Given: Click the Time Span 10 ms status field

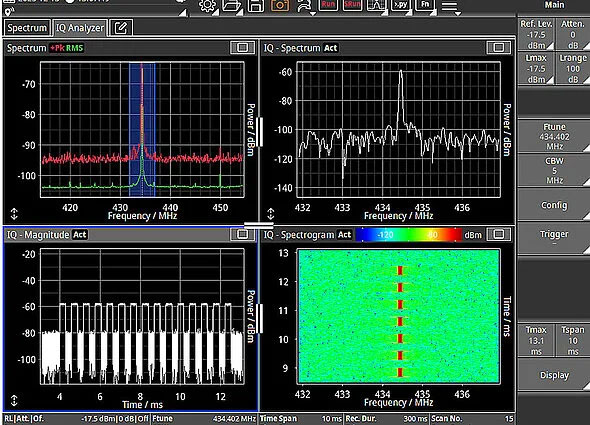Looking at the screenshot, I should tap(301, 419).
